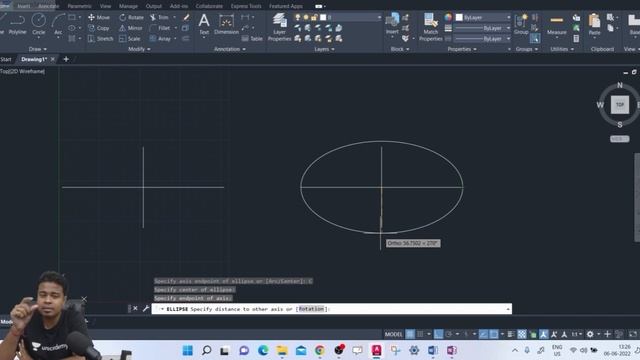
Task: Activate Match Properties
Action: click(x=431, y=27)
